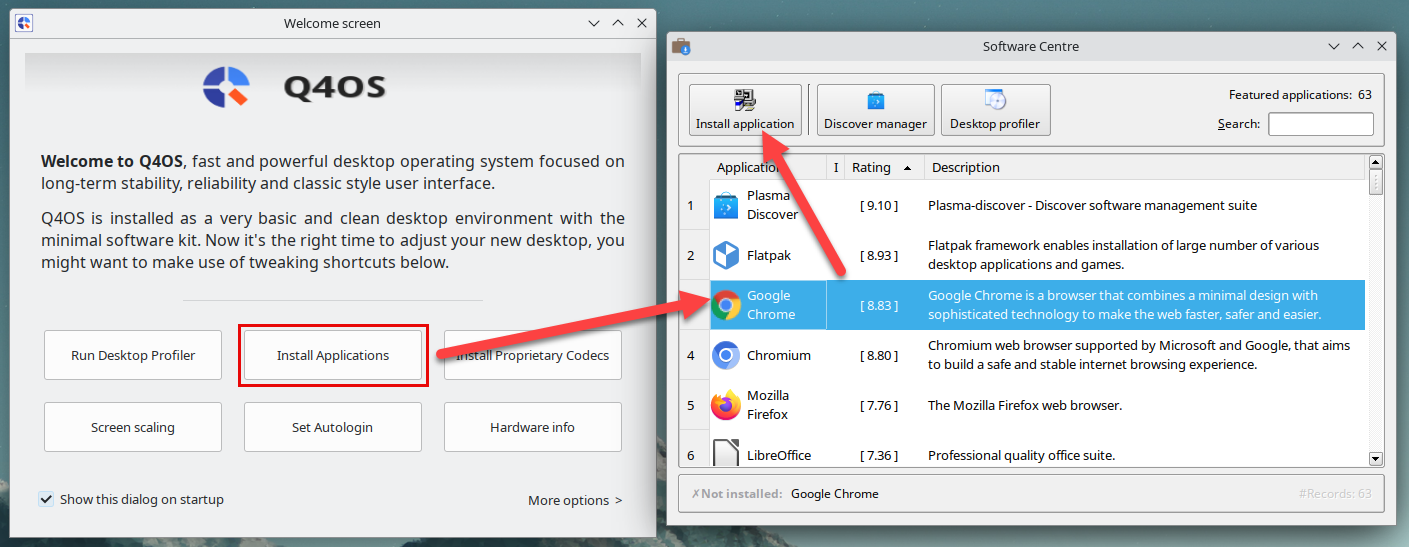This screenshot has height=547, width=1409.
Task: Click Install Applications button
Action: (333, 355)
